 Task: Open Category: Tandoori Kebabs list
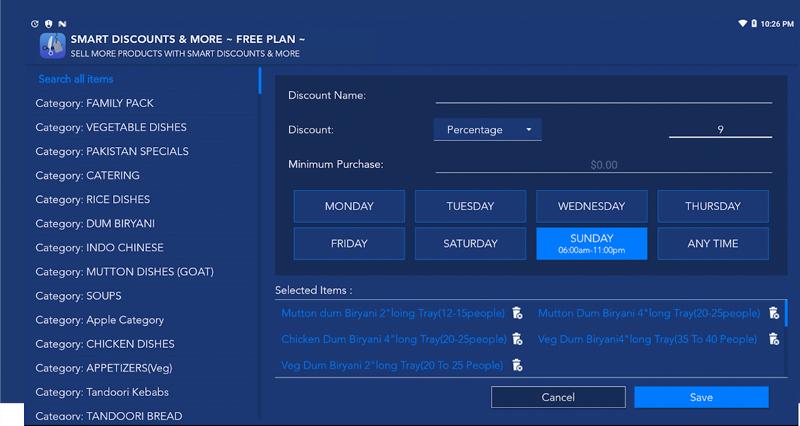102,391
